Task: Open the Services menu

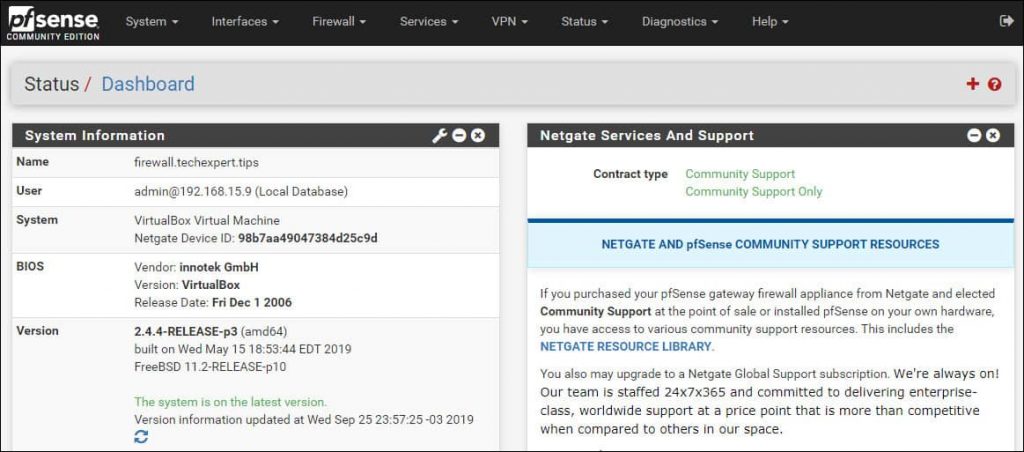Action: pyautogui.click(x=429, y=22)
